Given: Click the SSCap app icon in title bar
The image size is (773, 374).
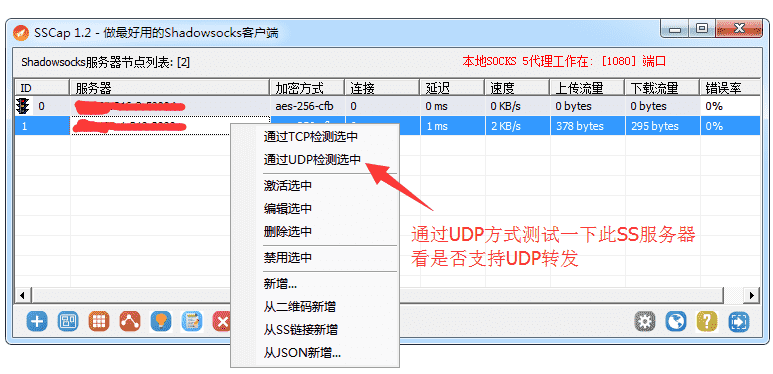Looking at the screenshot, I should (x=21, y=33).
